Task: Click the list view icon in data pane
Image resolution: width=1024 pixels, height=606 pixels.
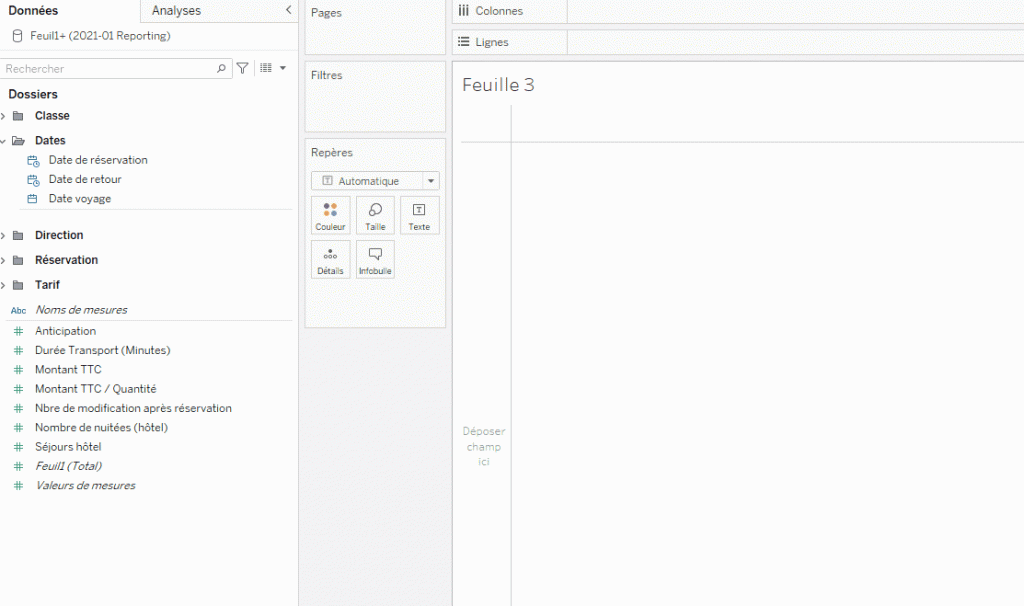Action: pos(266,68)
